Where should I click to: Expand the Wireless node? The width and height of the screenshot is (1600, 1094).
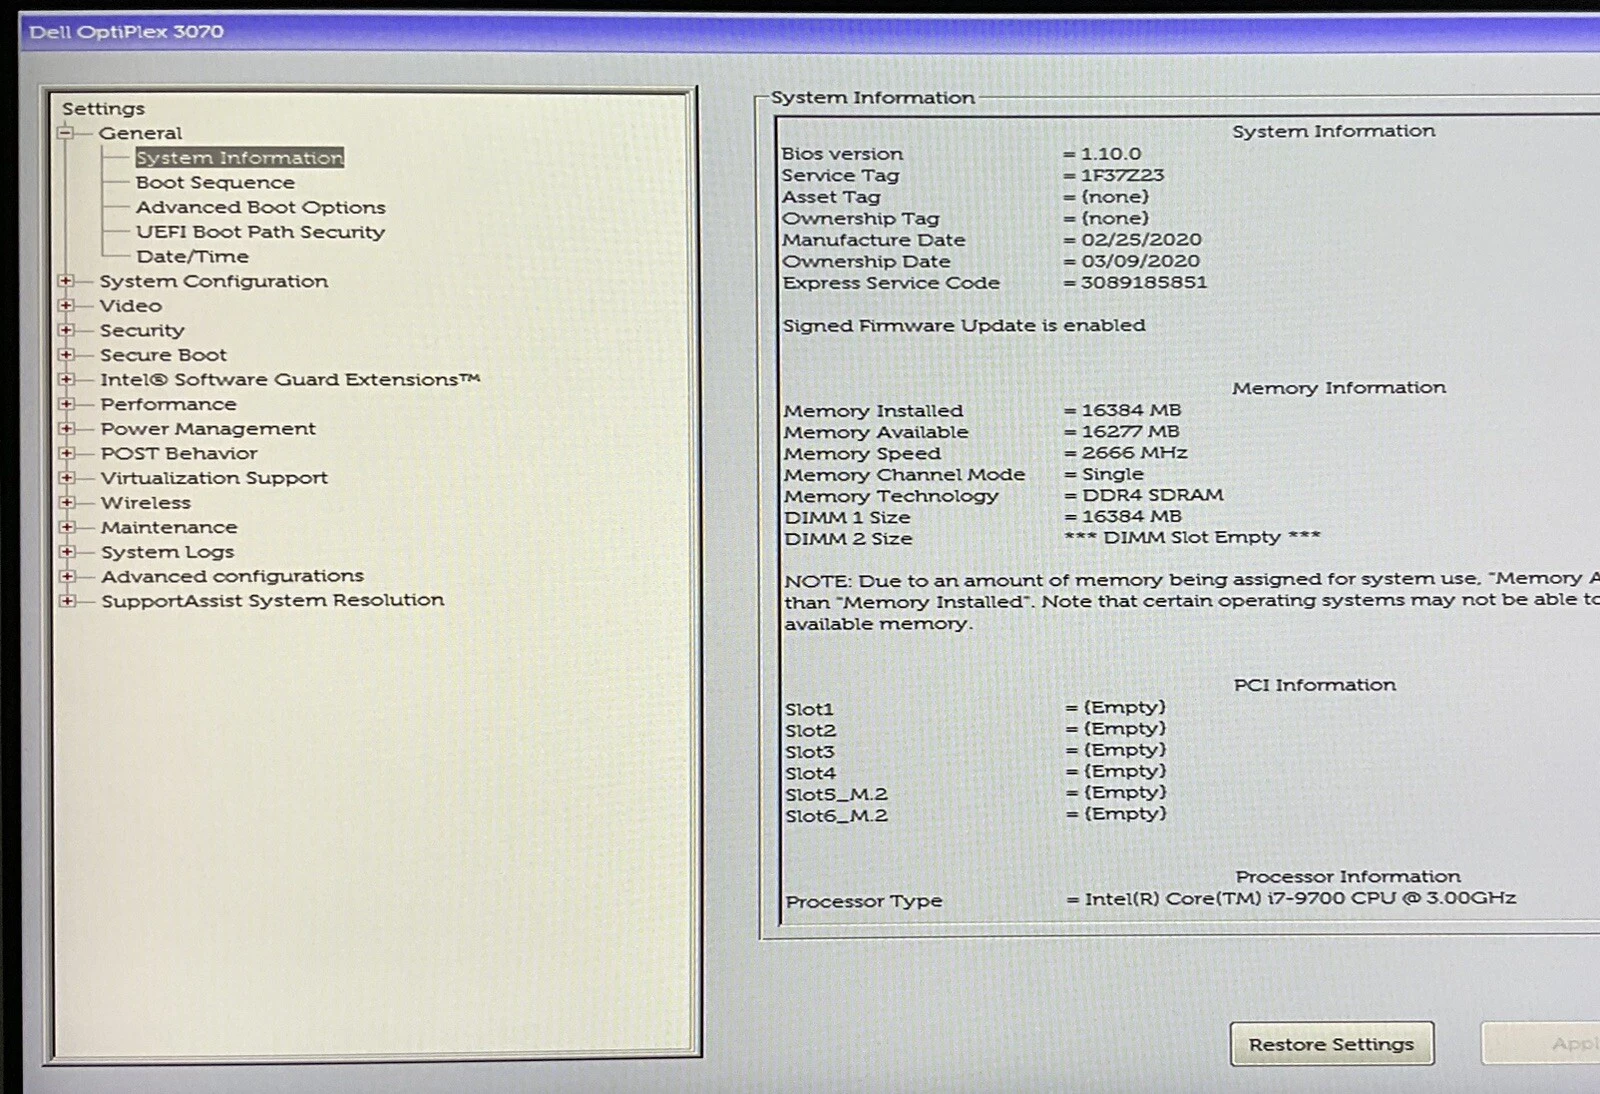click(66, 502)
